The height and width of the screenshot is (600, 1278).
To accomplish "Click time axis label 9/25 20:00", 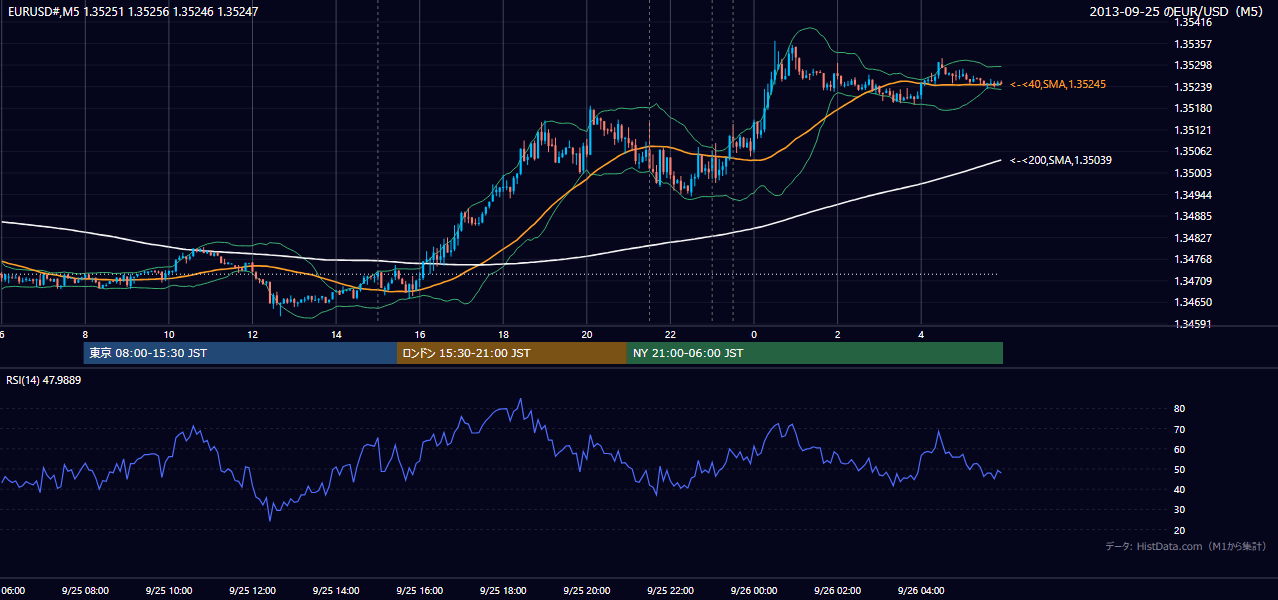I will point(587,591).
